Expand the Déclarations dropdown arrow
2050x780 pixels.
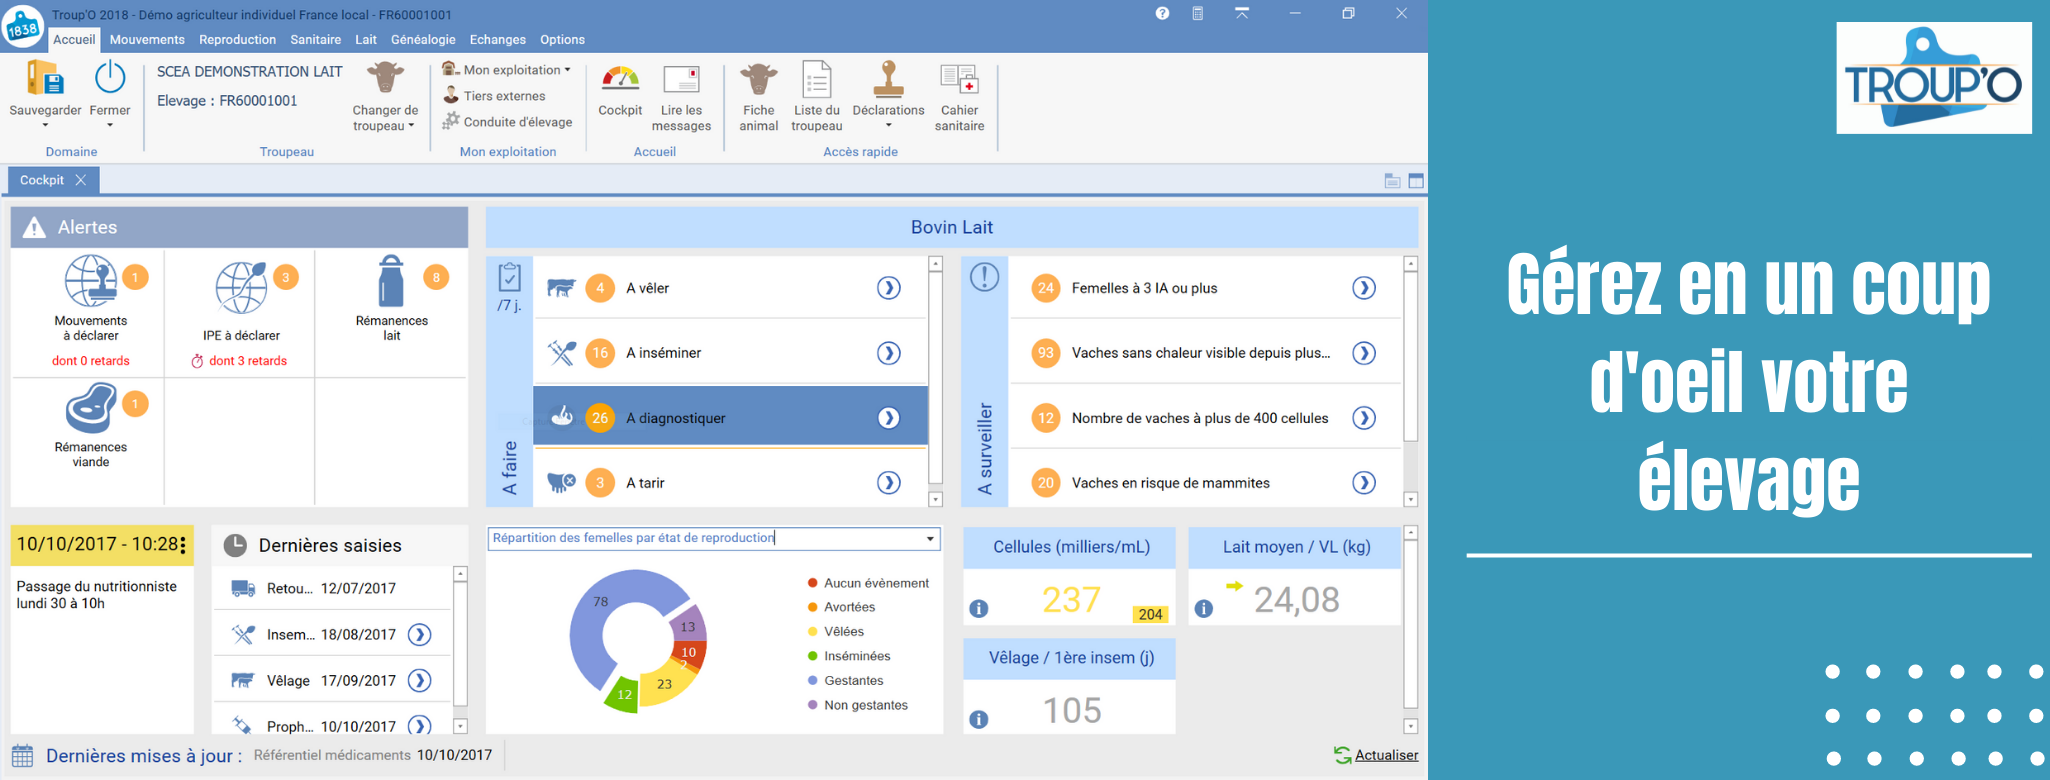888,126
